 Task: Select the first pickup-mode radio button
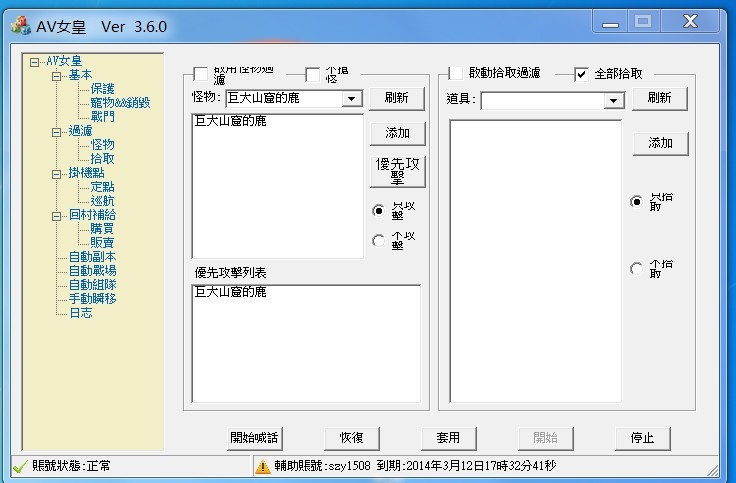636,201
